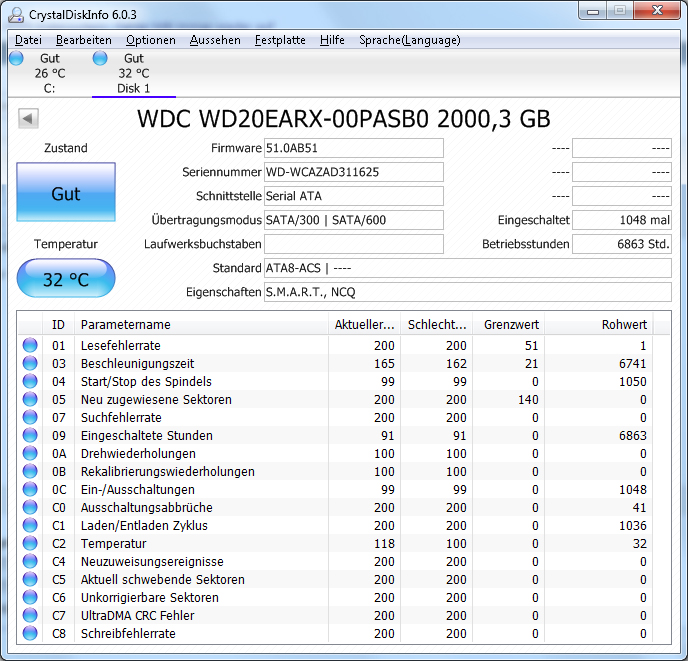Click the Schlecht... column header
Viewport: 688px width, 661px height.
pos(437,324)
